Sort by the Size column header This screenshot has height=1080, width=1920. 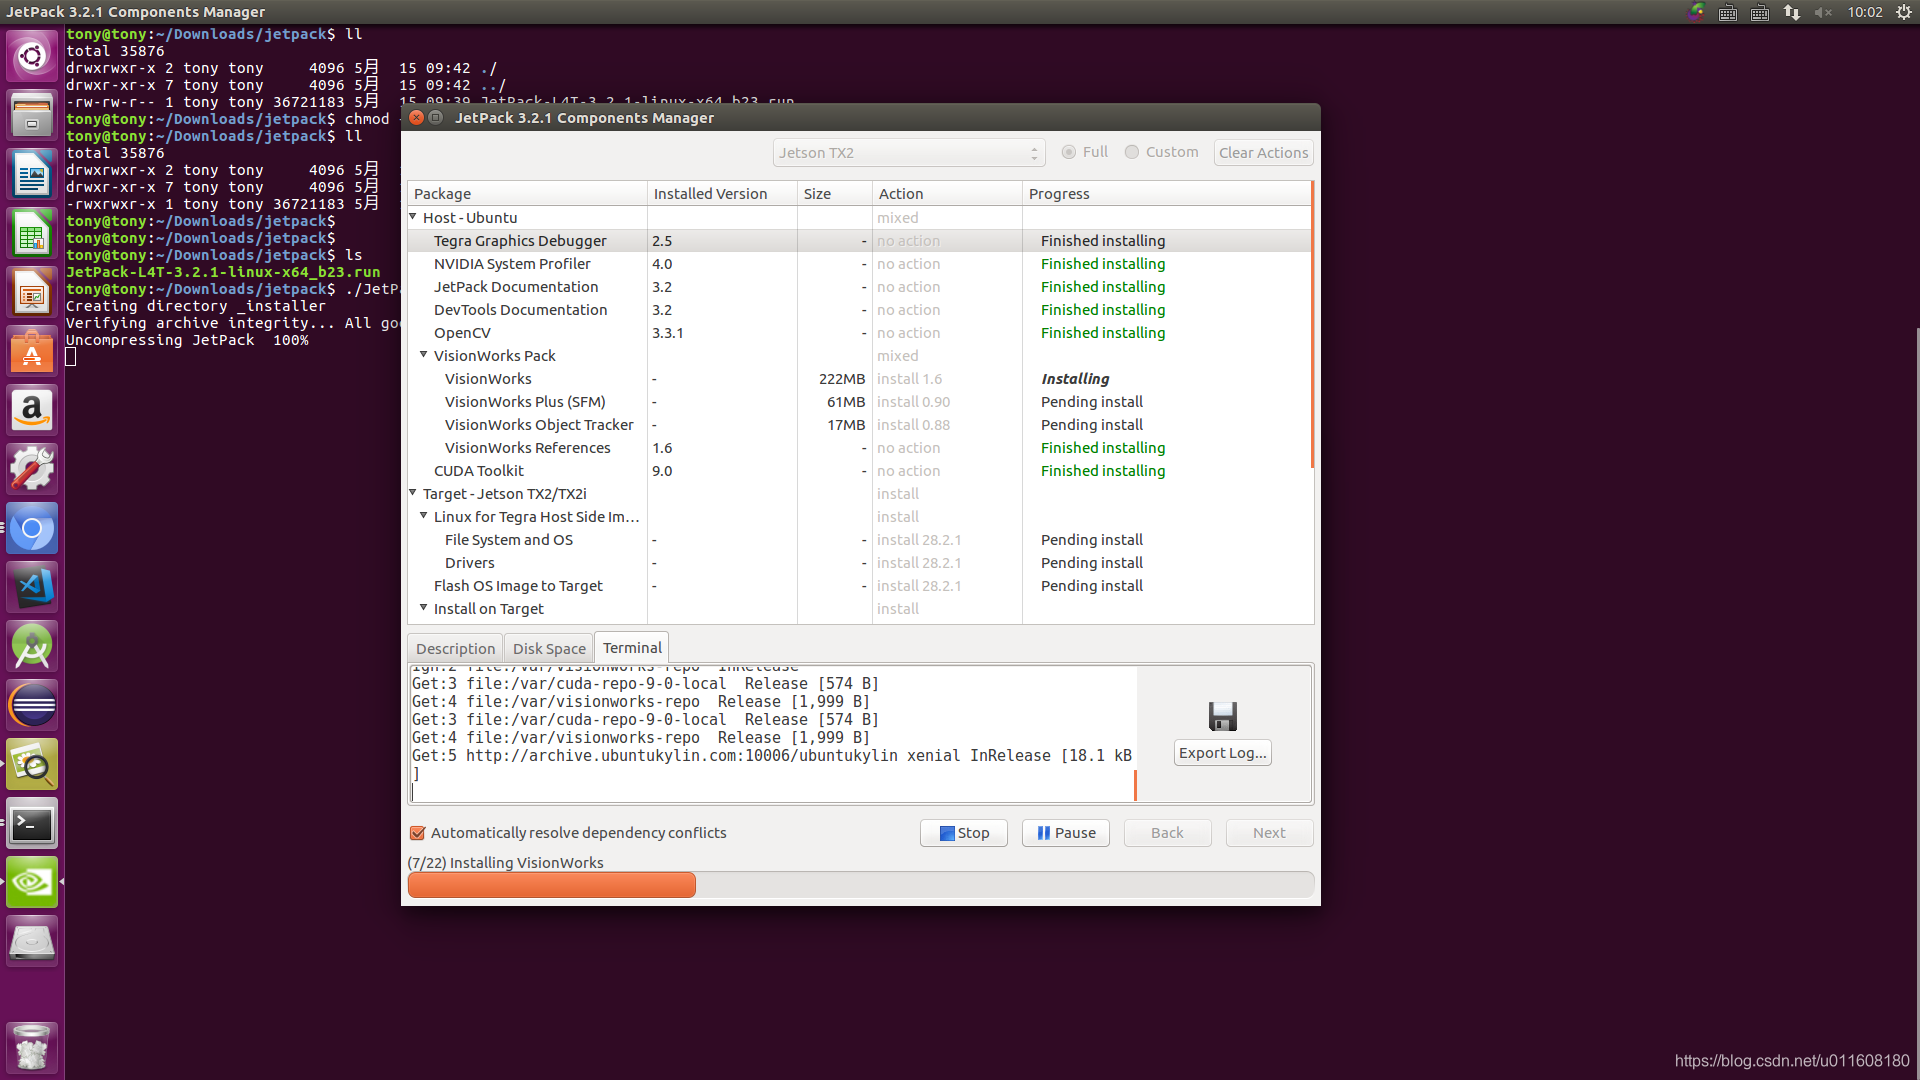pos(835,193)
